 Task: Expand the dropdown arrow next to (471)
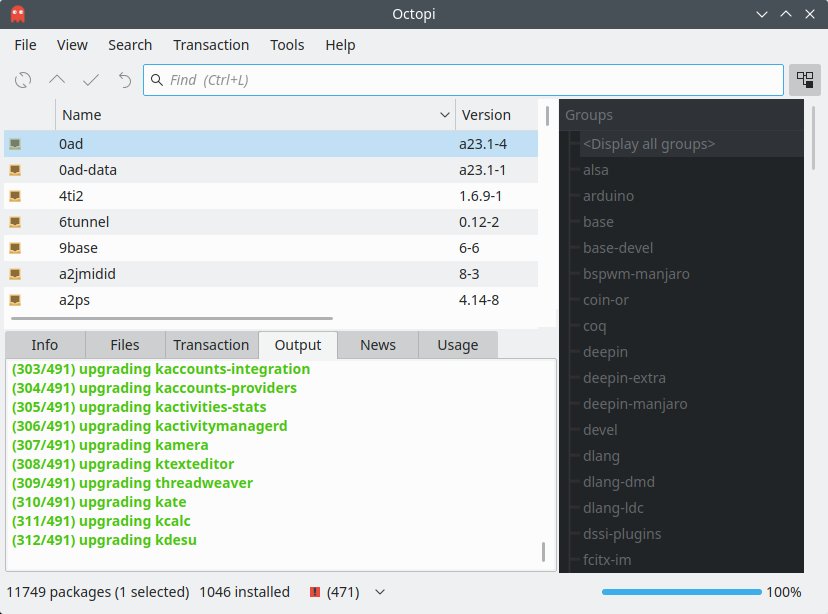point(379,592)
